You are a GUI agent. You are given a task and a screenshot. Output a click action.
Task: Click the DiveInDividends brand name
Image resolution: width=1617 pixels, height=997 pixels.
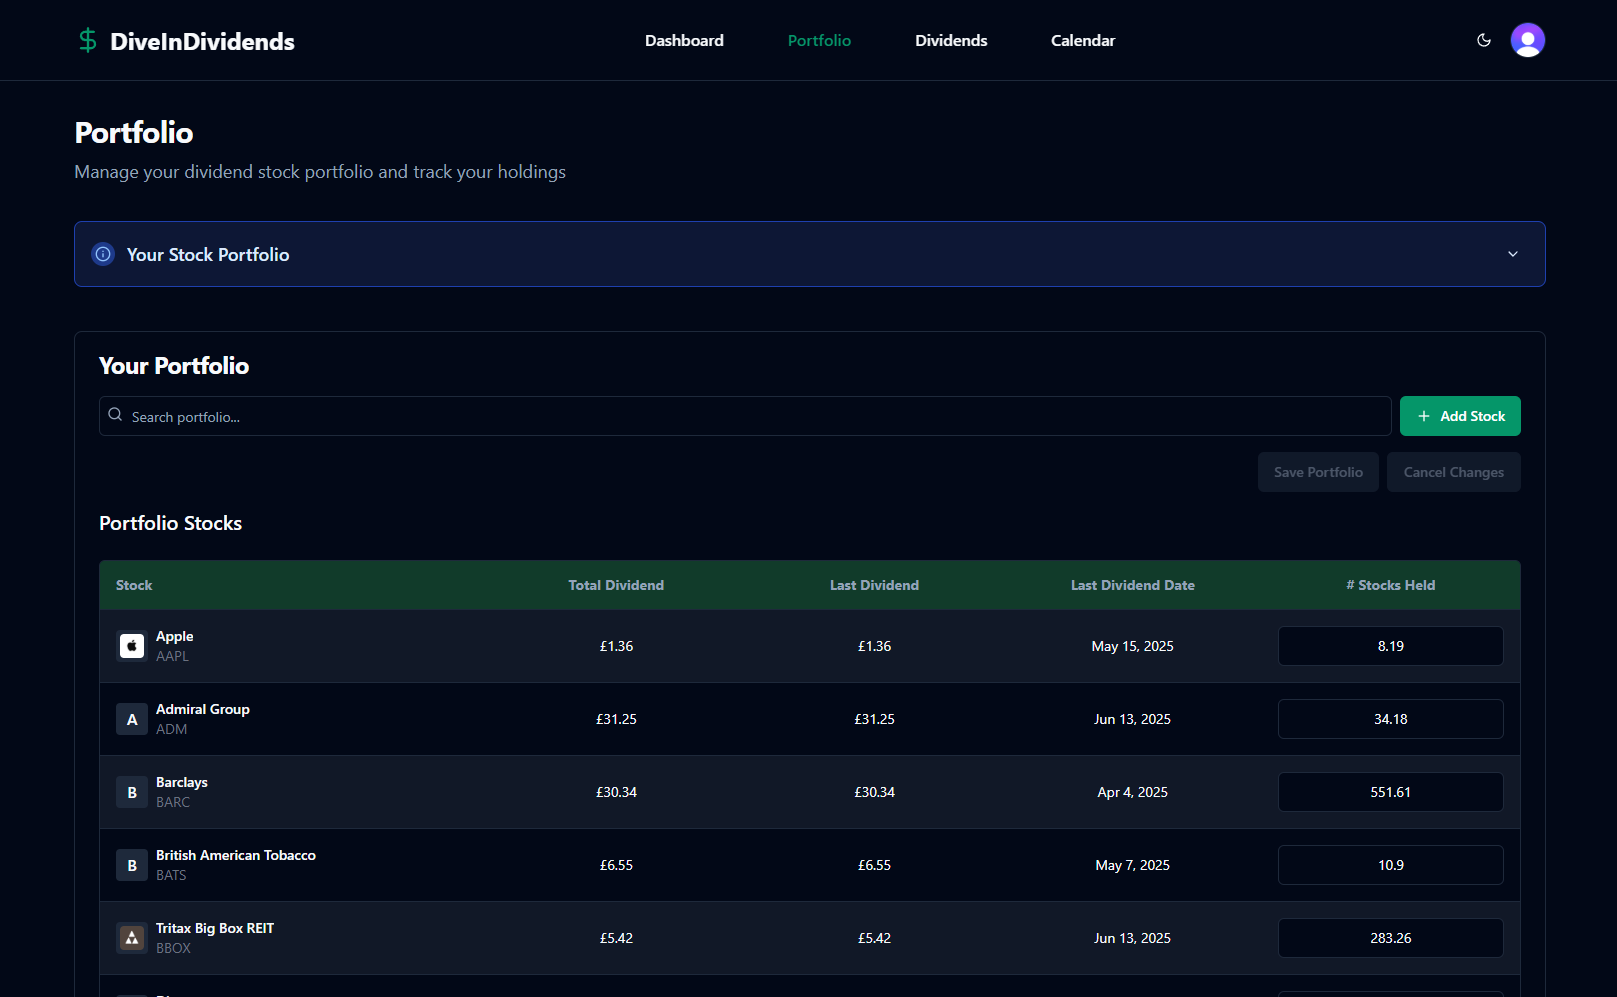pos(202,41)
